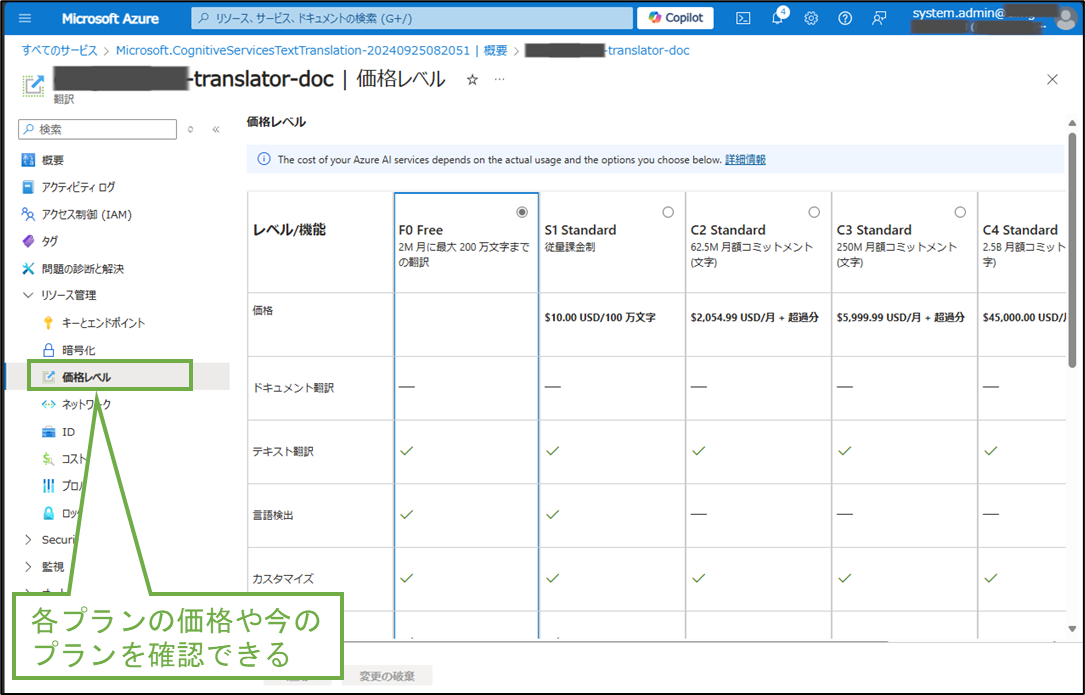Click the properties bars icon
Image resolution: width=1085 pixels, height=695 pixels.
point(48,486)
